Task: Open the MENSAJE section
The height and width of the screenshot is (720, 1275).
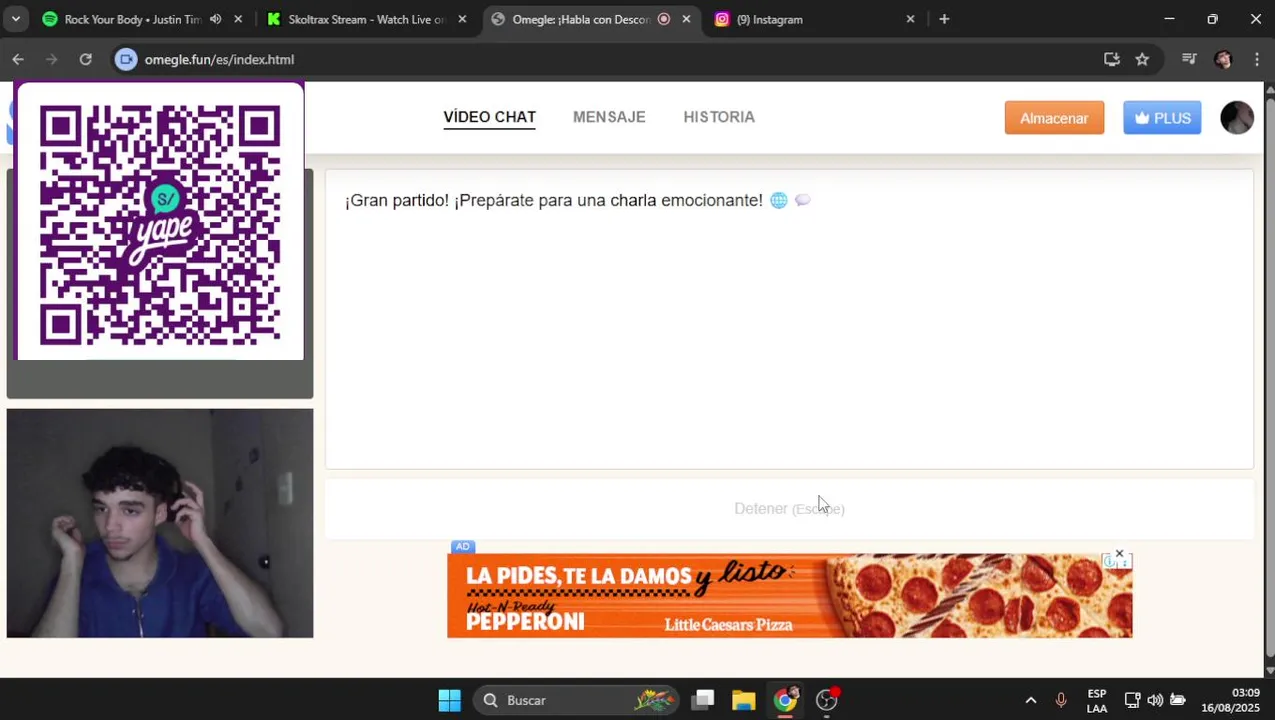Action: coord(609,117)
